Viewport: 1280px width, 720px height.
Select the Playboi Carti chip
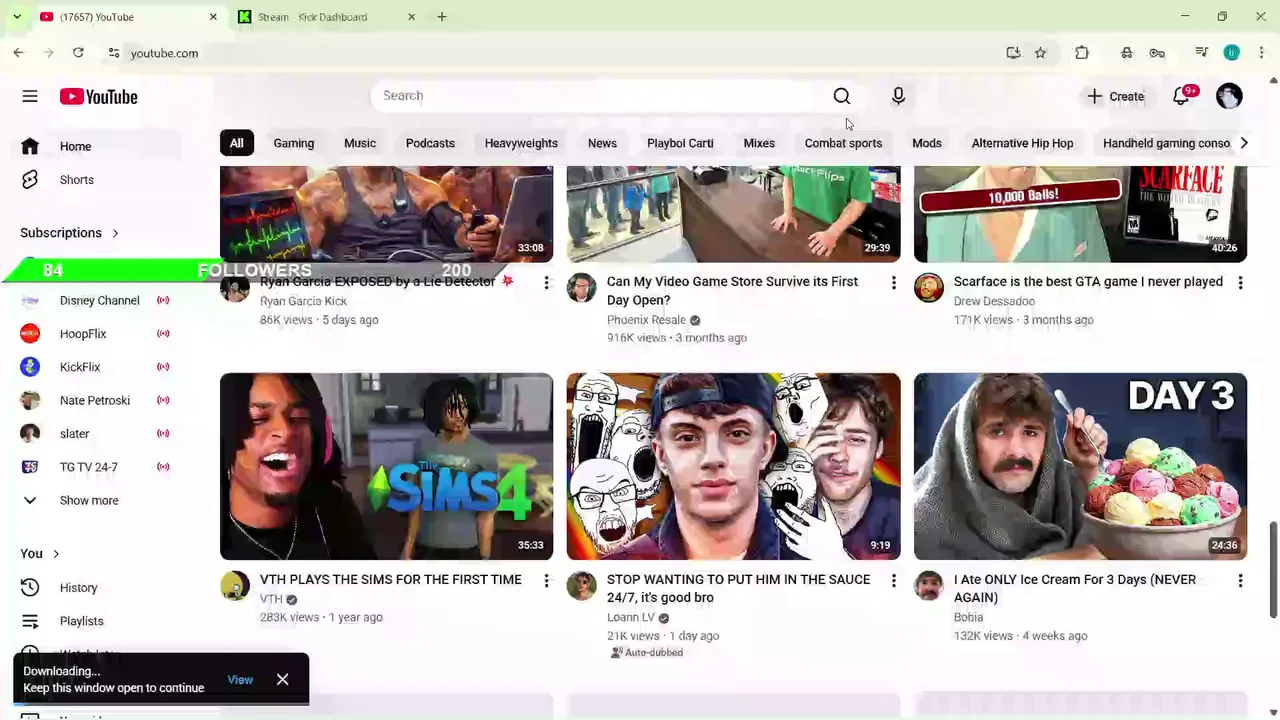coord(680,143)
